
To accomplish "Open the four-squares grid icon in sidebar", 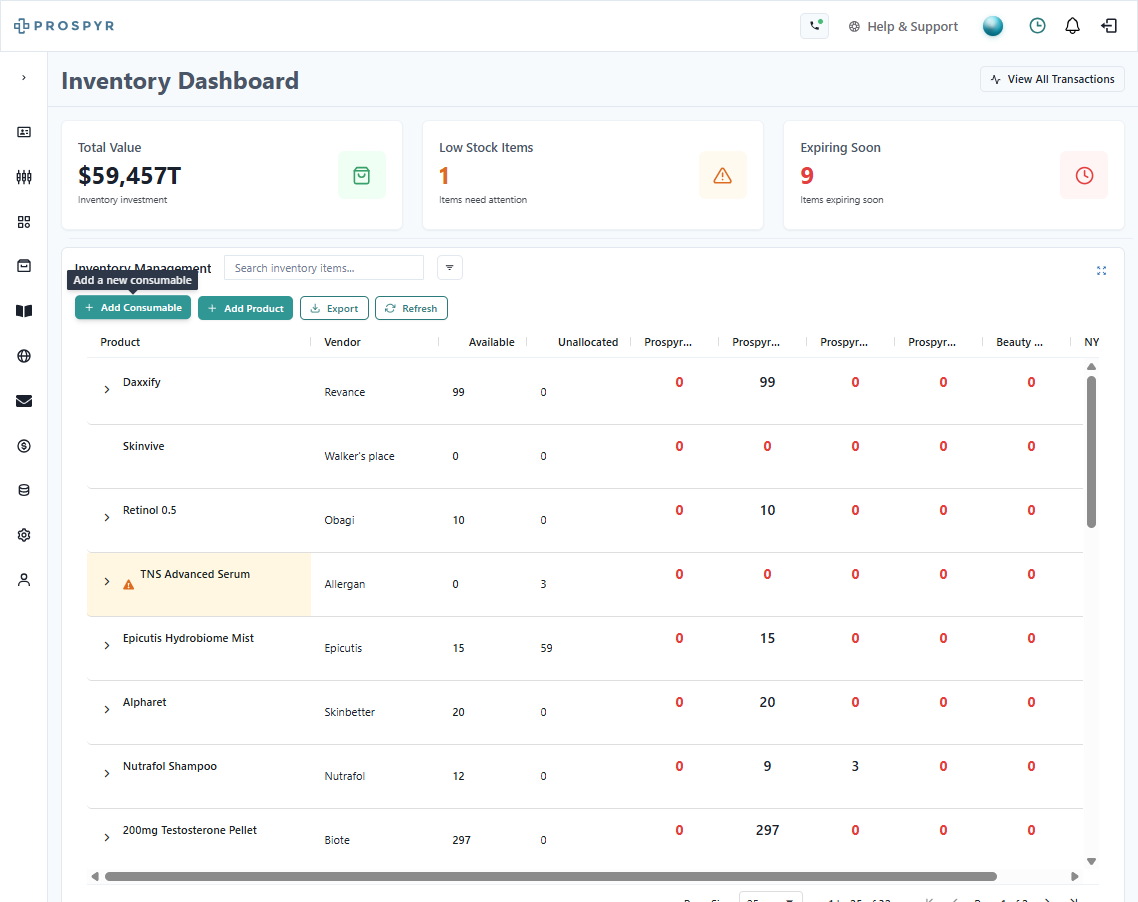I will tap(24, 222).
